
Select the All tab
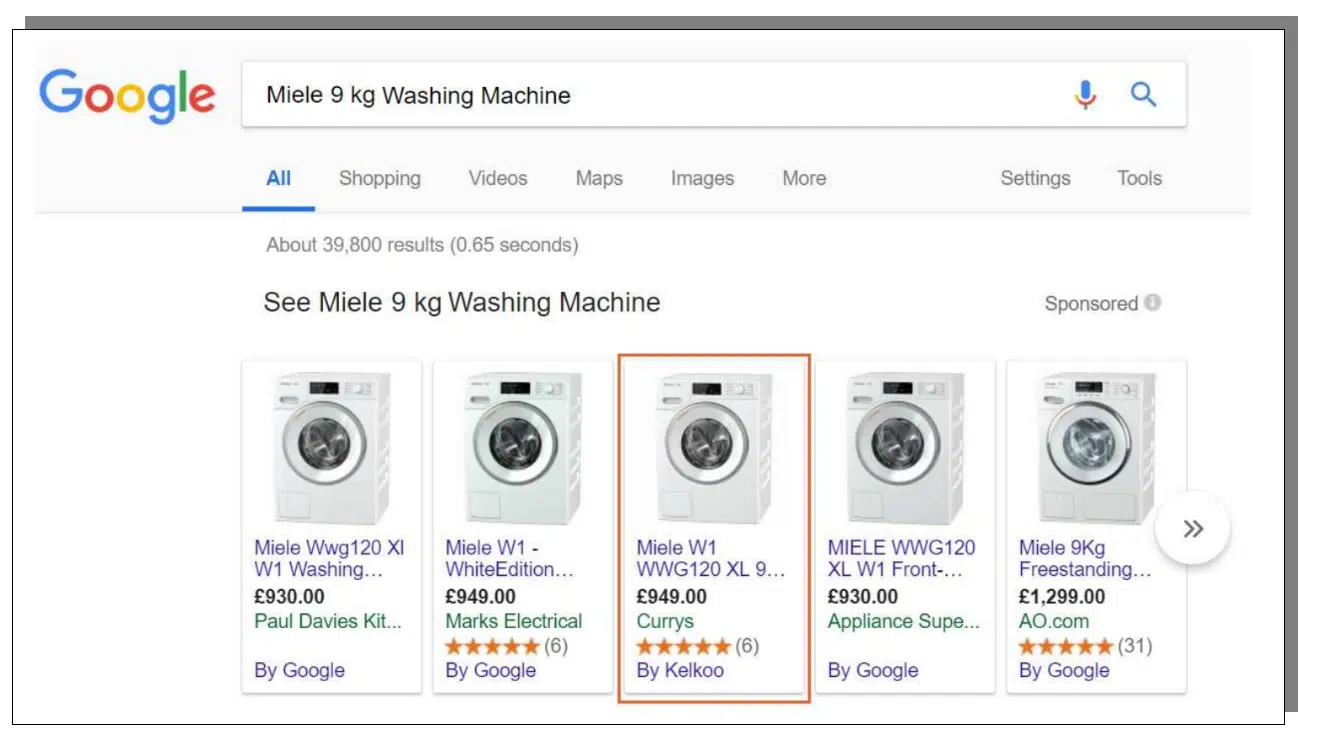(x=279, y=179)
